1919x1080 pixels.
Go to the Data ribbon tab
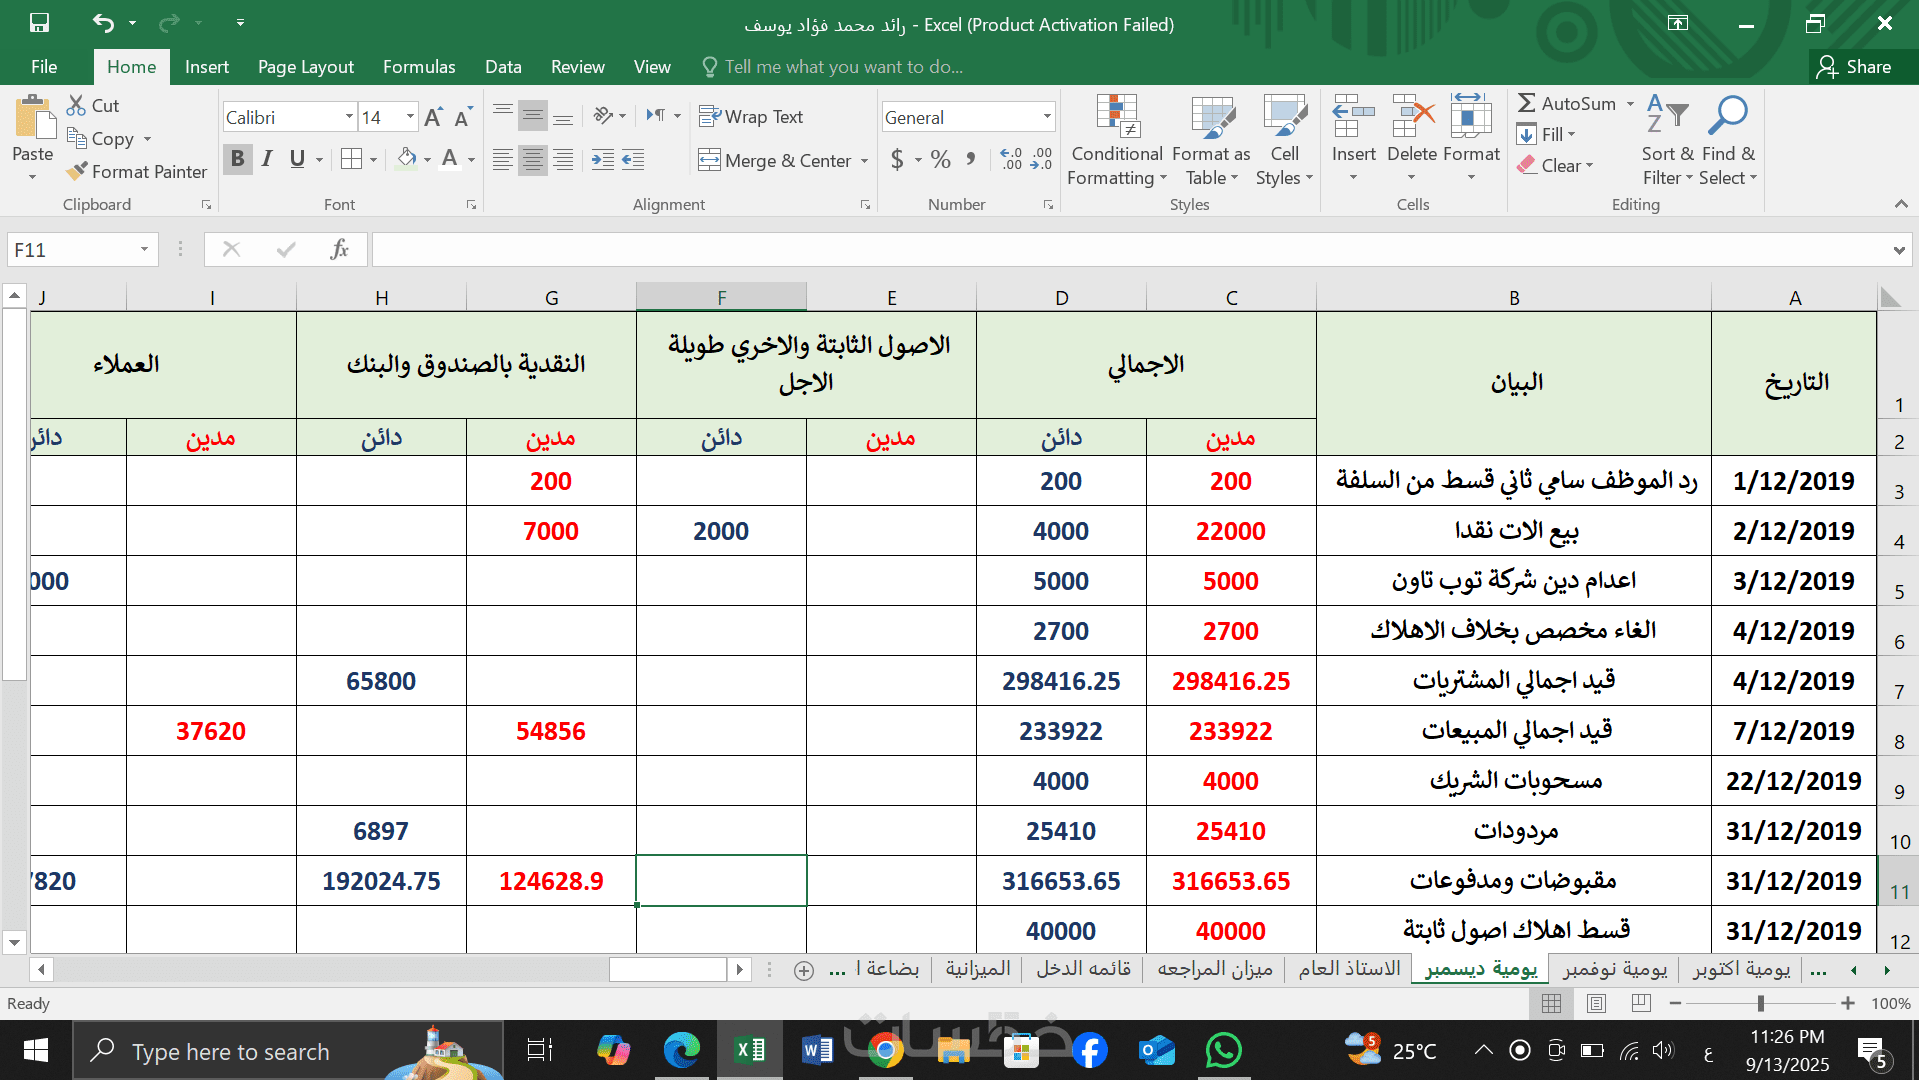(503, 67)
